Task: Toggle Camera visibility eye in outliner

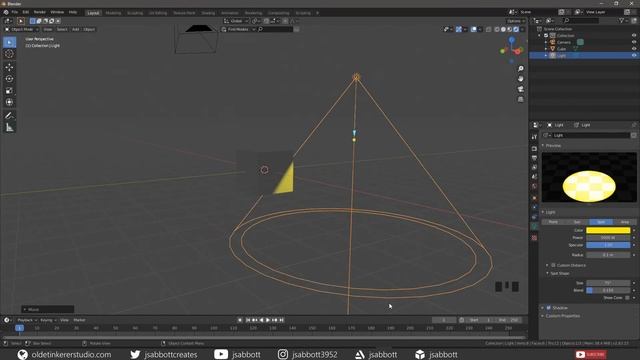Action: point(634,42)
